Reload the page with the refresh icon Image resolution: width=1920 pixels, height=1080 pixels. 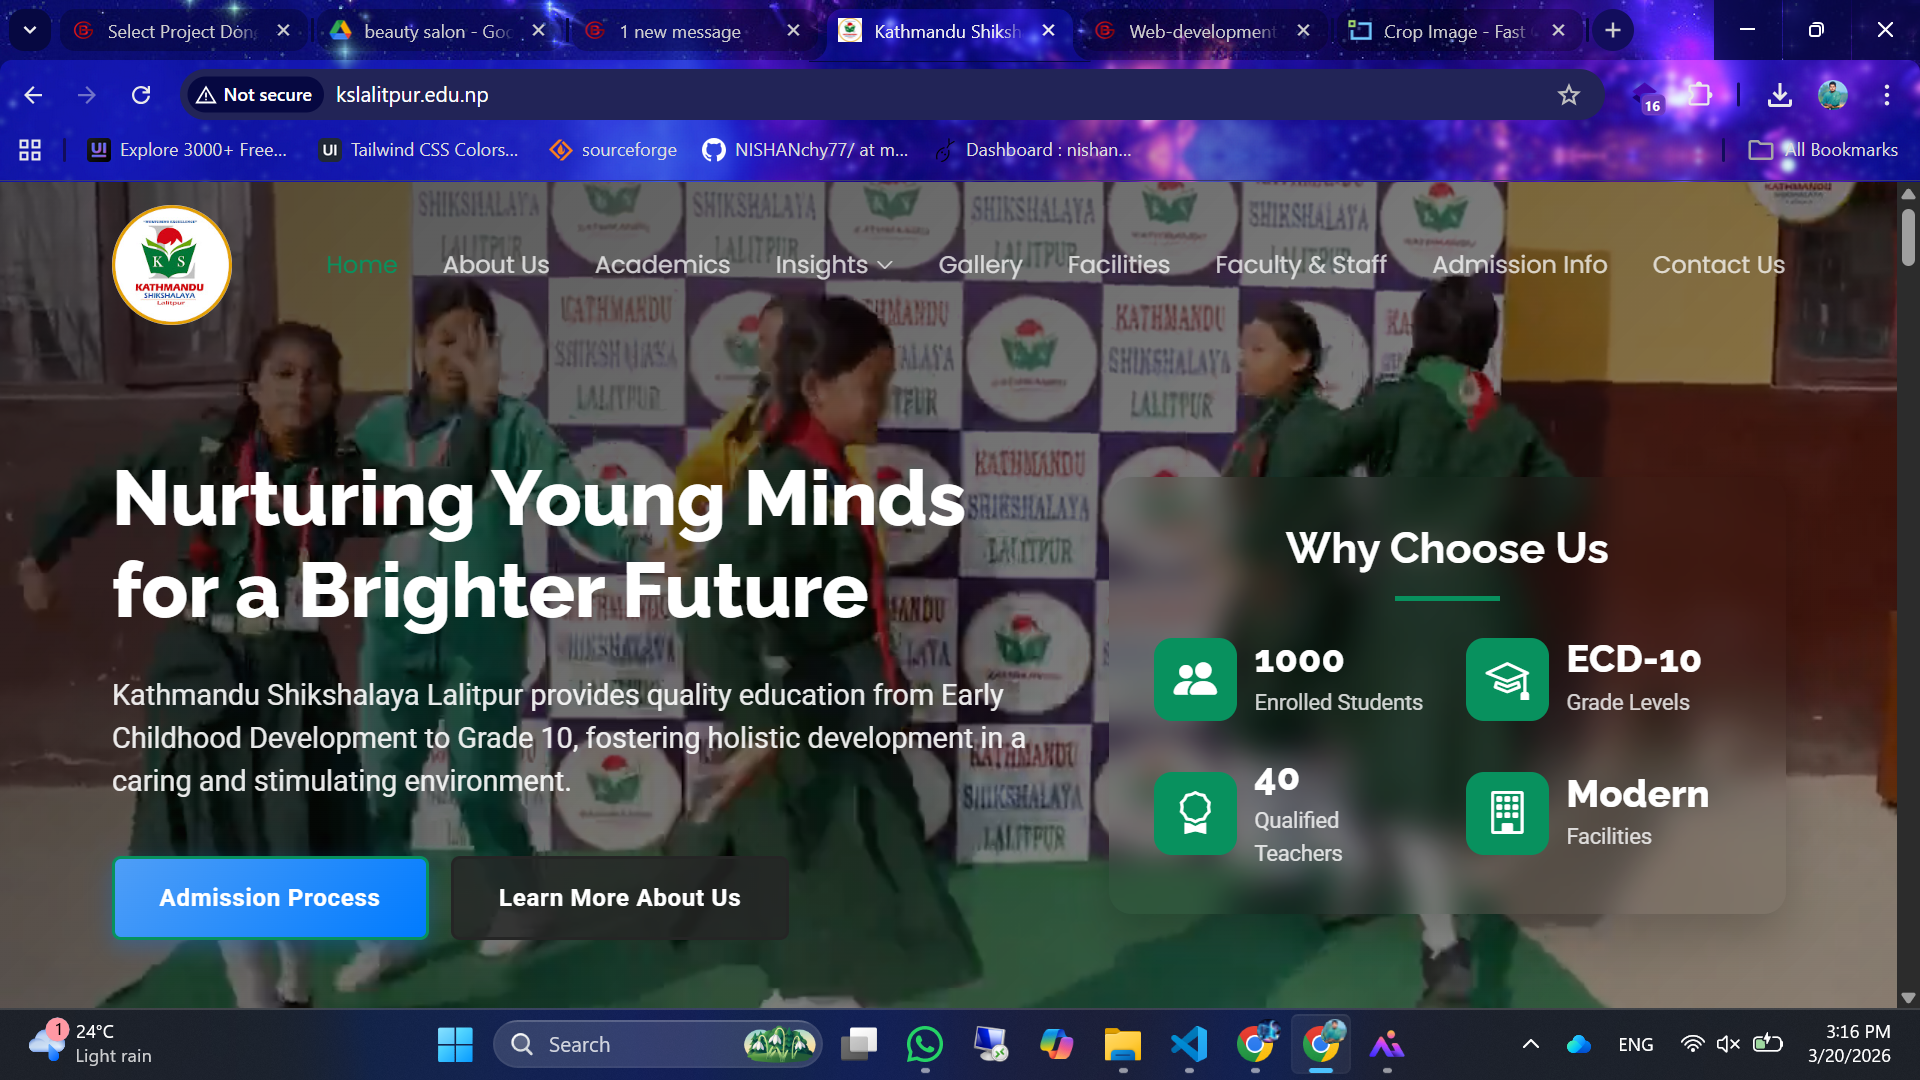[x=141, y=95]
